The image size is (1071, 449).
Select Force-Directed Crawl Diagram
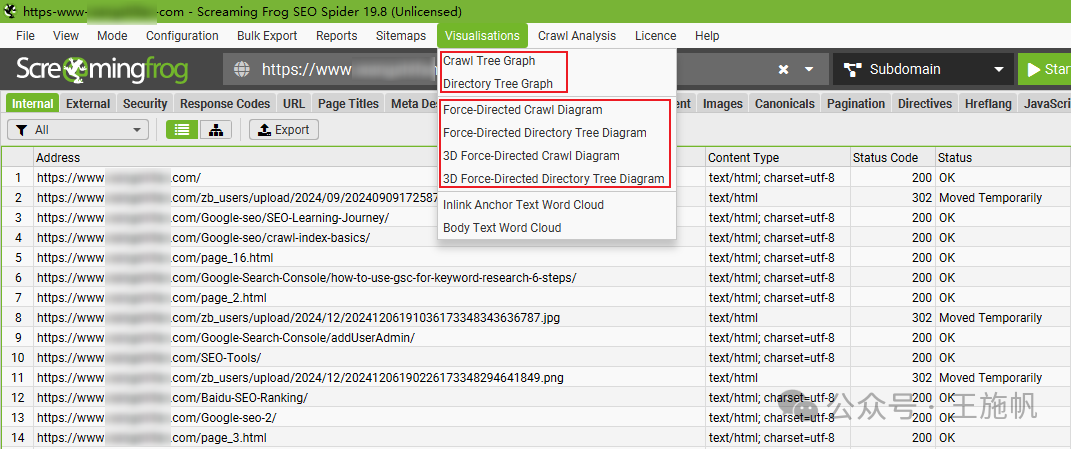(x=523, y=109)
